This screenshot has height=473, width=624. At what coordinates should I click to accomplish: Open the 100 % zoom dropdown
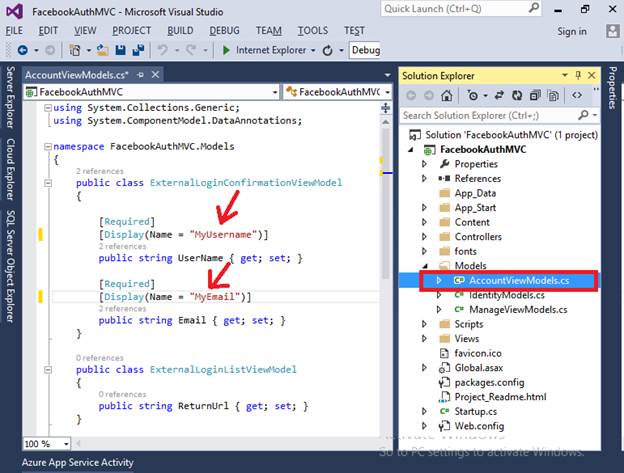[66, 444]
